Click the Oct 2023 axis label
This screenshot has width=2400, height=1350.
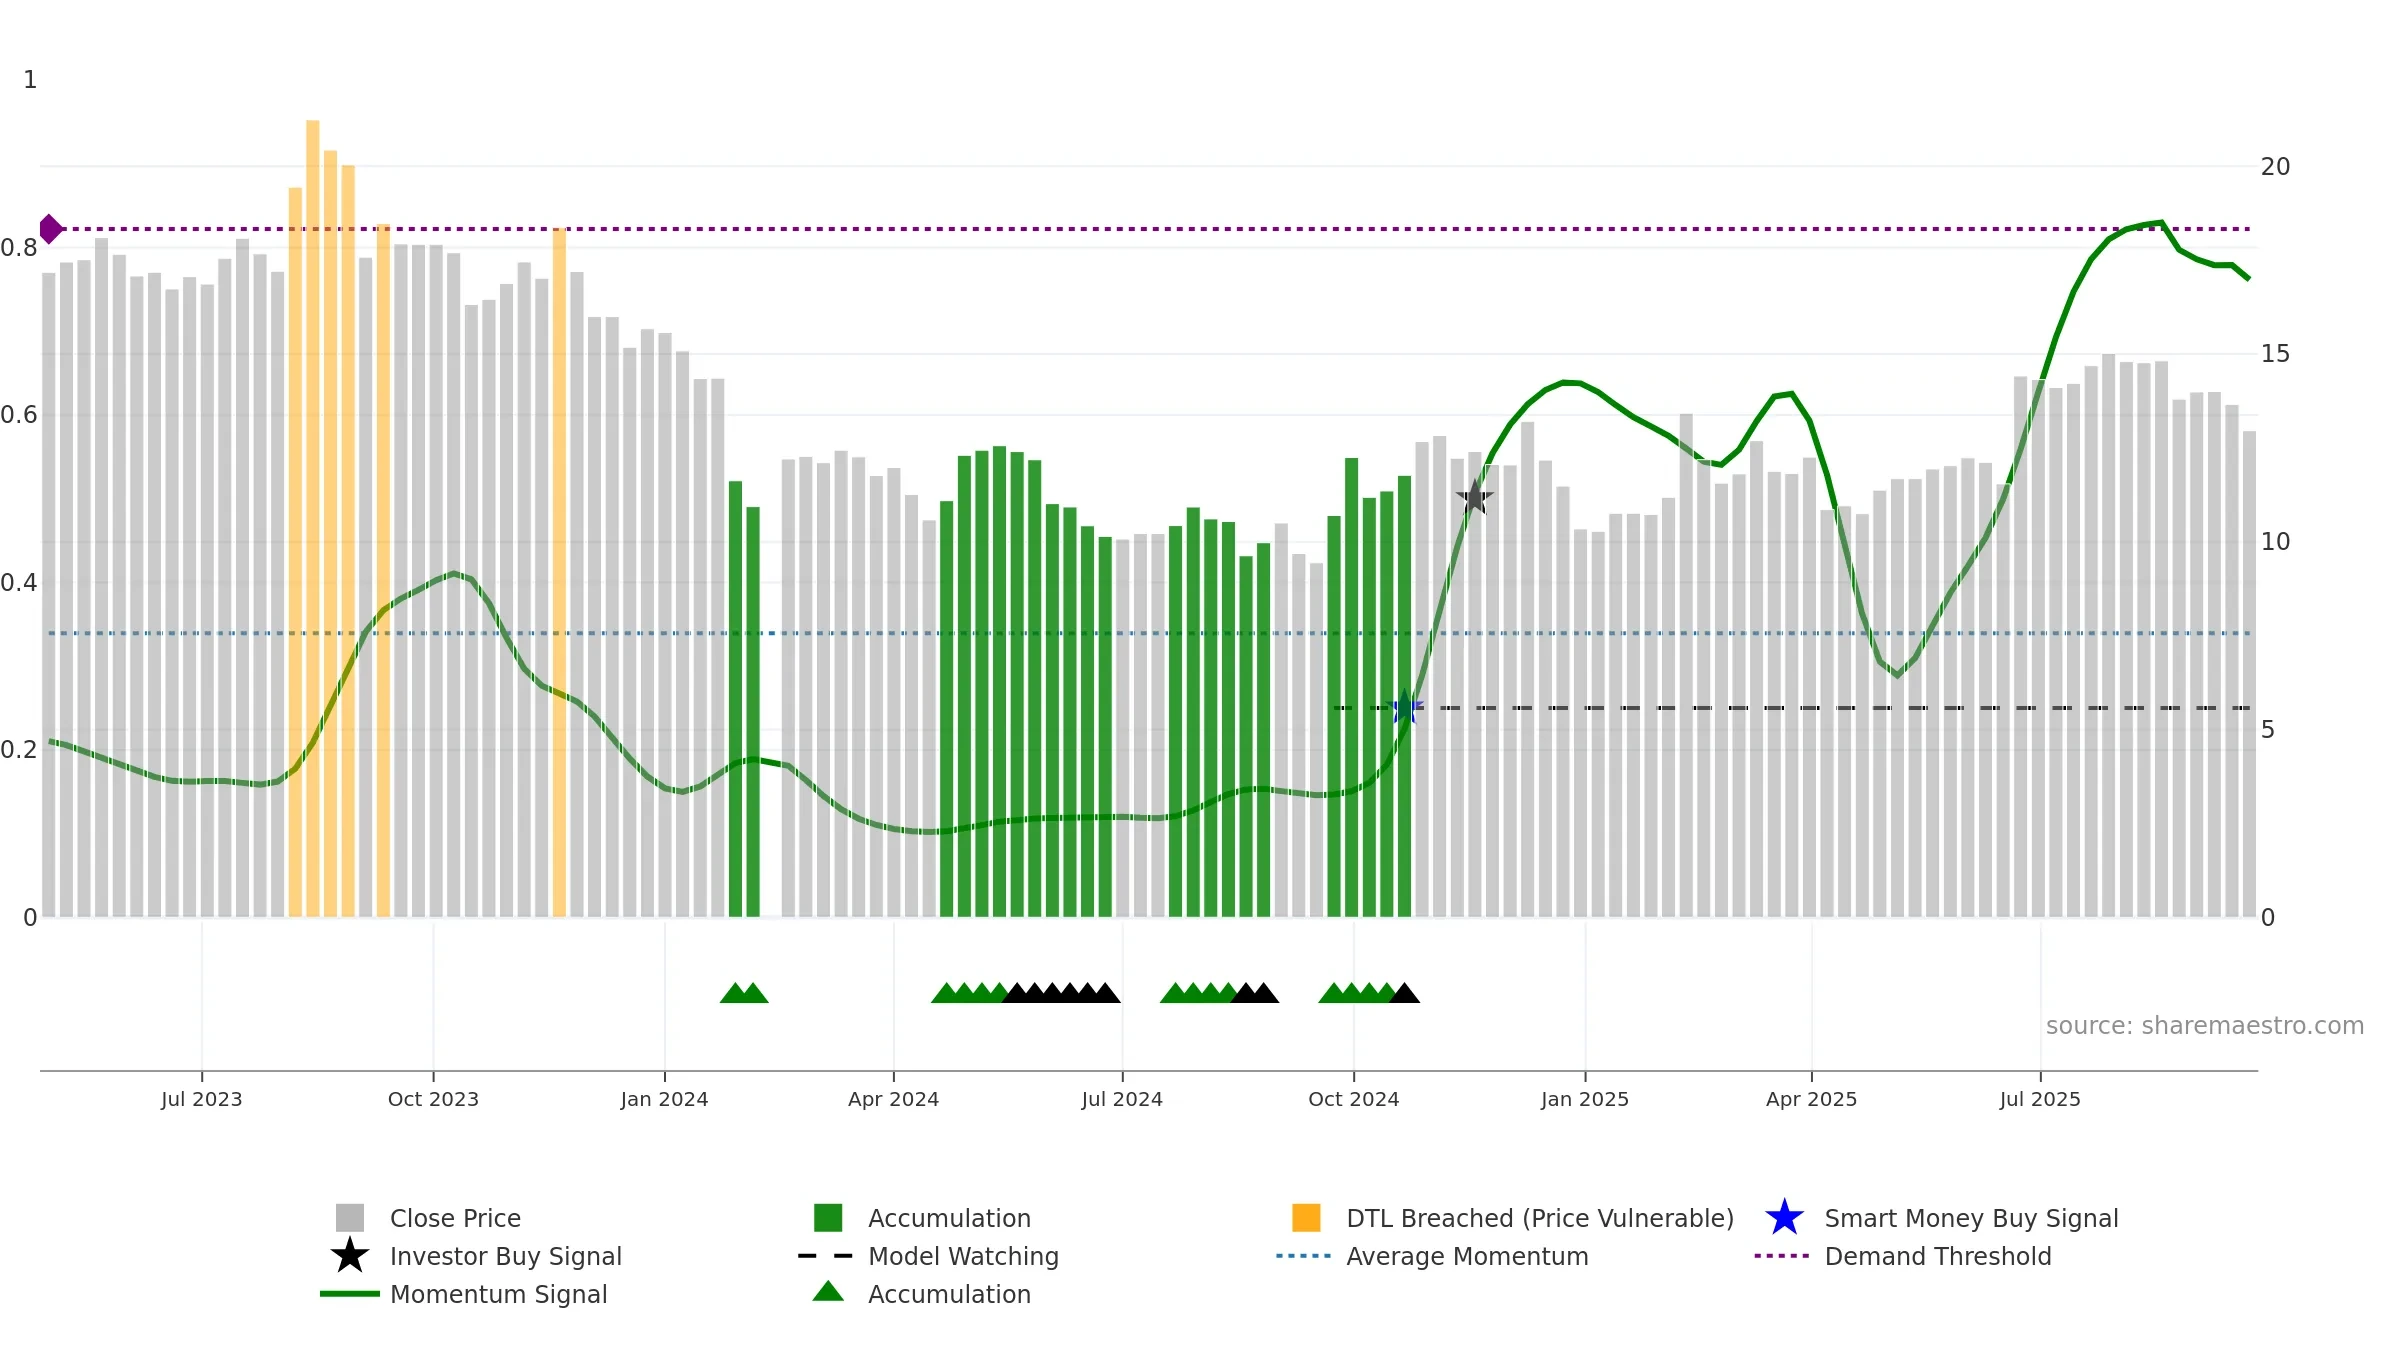pos(433,1099)
